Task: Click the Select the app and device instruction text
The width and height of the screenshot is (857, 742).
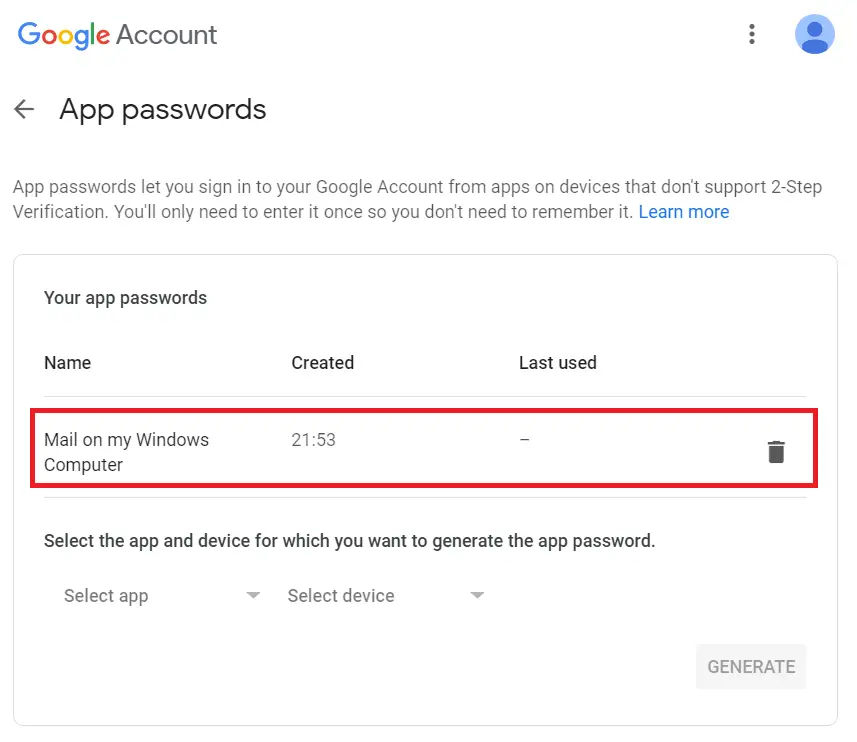Action: [349, 540]
